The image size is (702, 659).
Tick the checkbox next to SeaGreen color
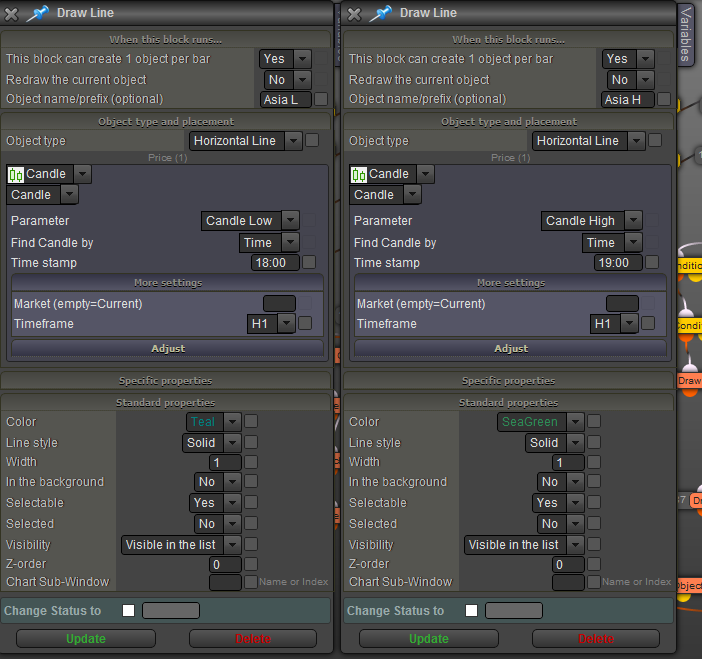tap(594, 421)
